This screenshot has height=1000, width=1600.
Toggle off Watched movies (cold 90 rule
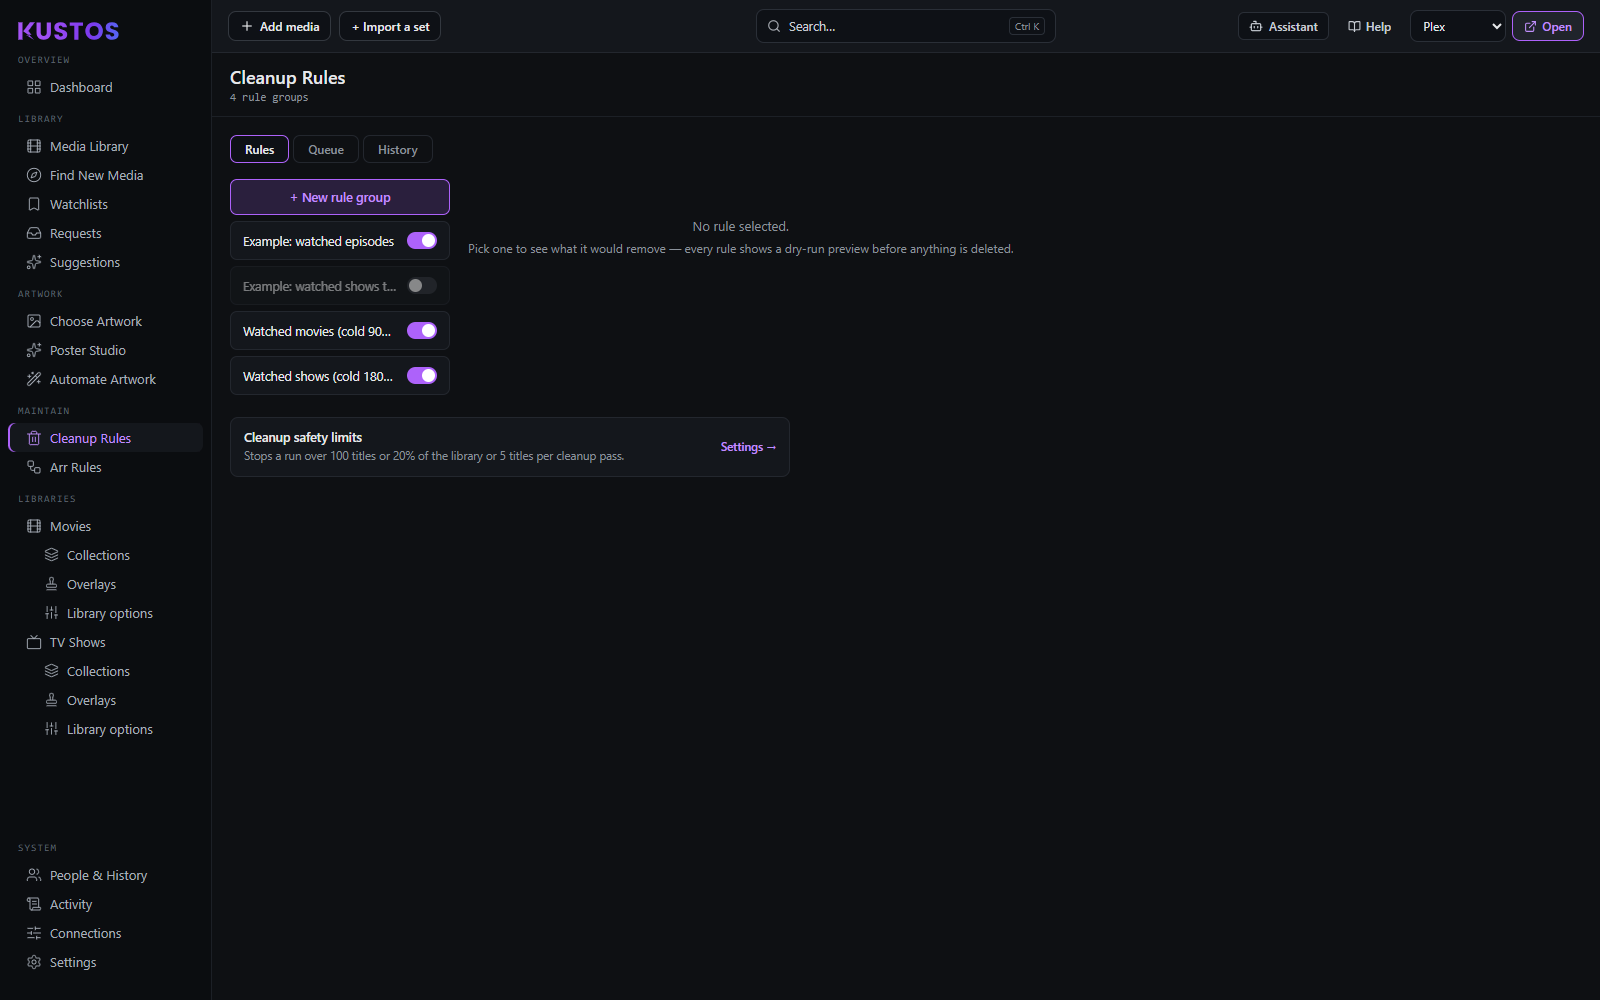[422, 331]
